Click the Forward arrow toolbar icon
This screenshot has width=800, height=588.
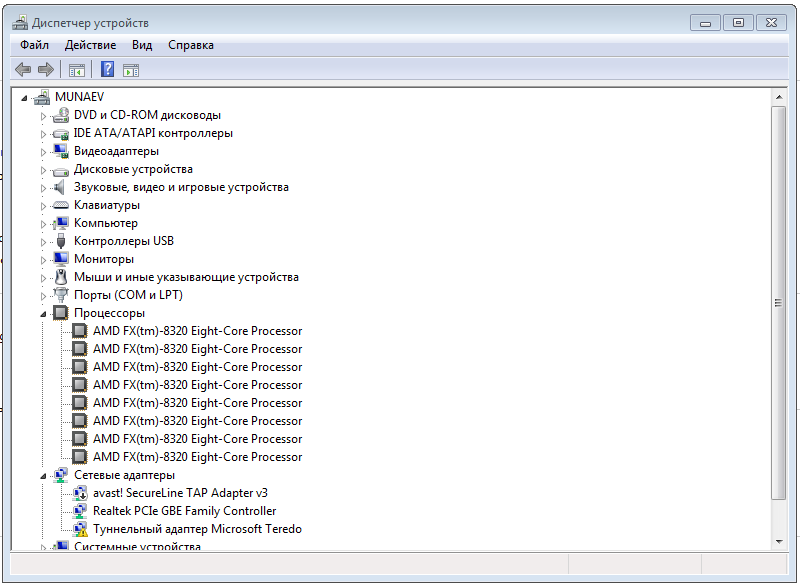pyautogui.click(x=45, y=69)
